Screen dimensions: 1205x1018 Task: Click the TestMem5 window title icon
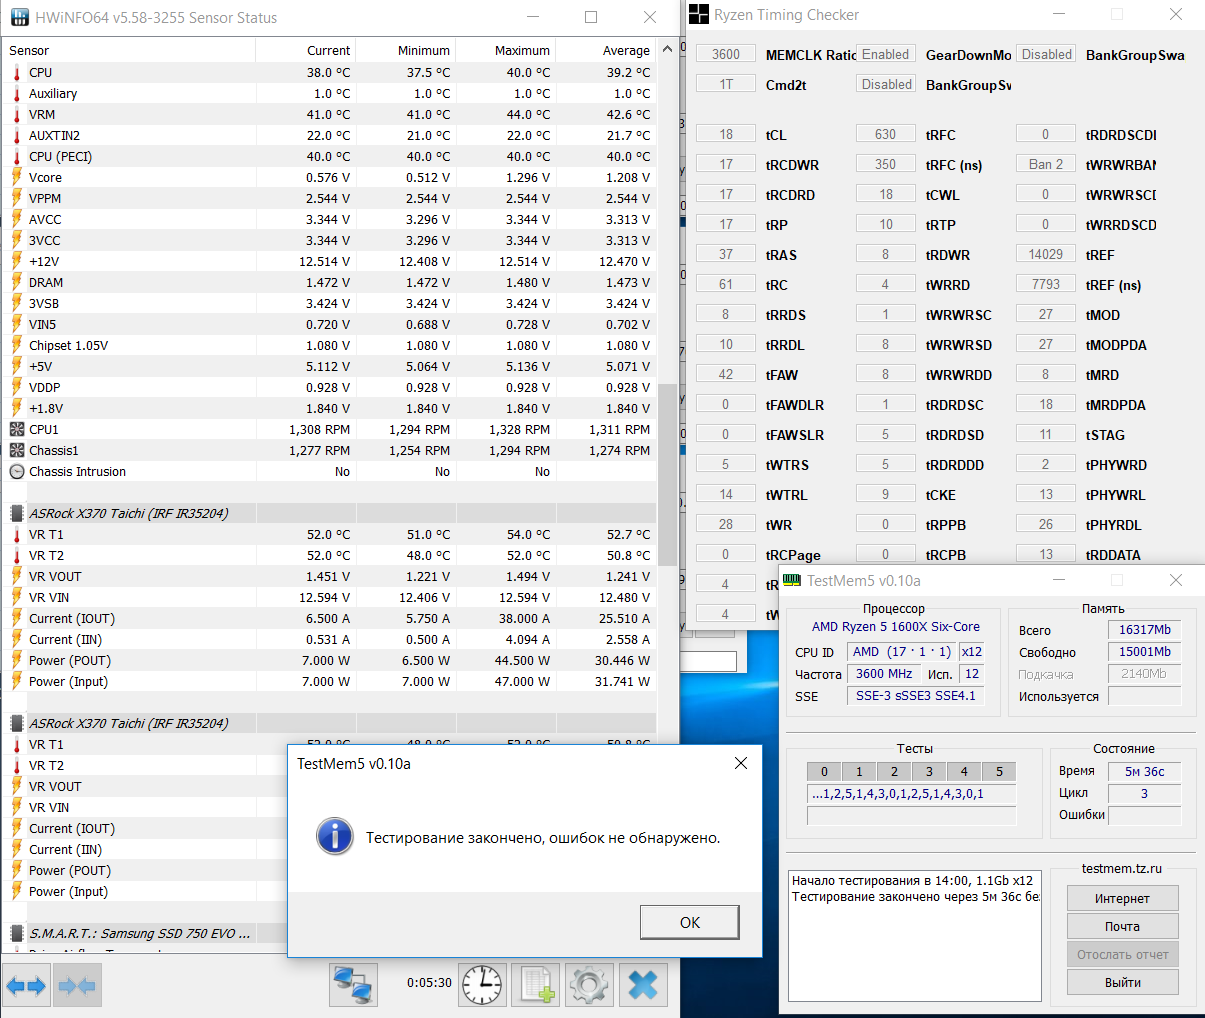click(x=792, y=580)
